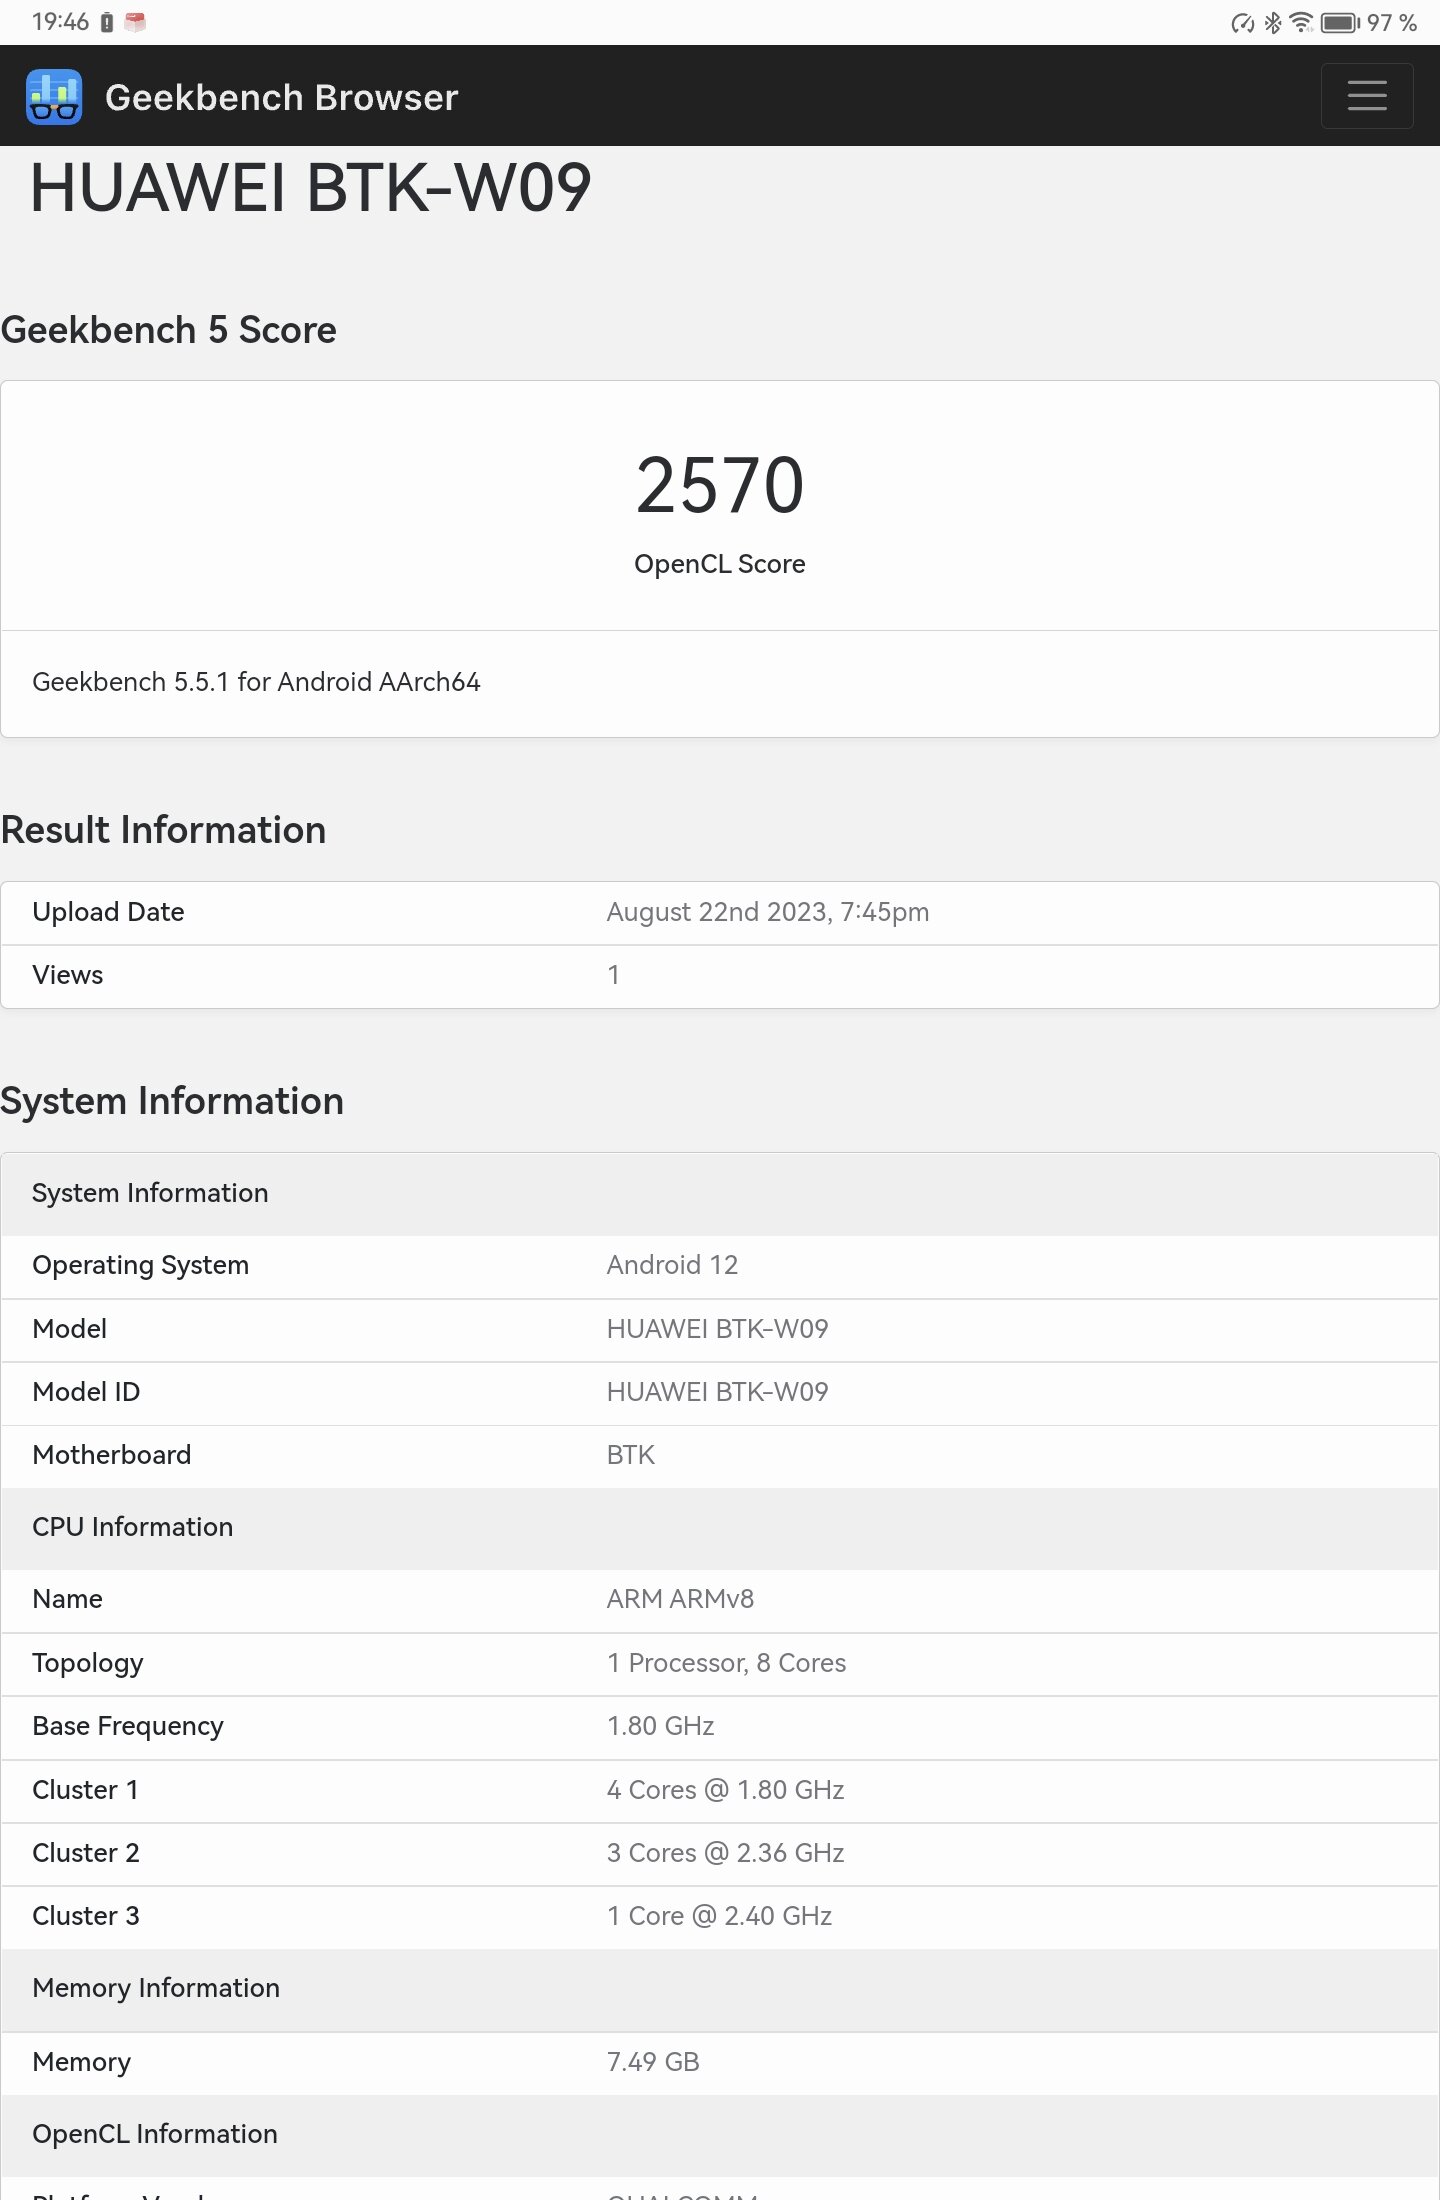Select 'Geekbench 5.5.1 for Android AArch64' text
Viewport: 1440px width, 2200px height.
coord(256,682)
